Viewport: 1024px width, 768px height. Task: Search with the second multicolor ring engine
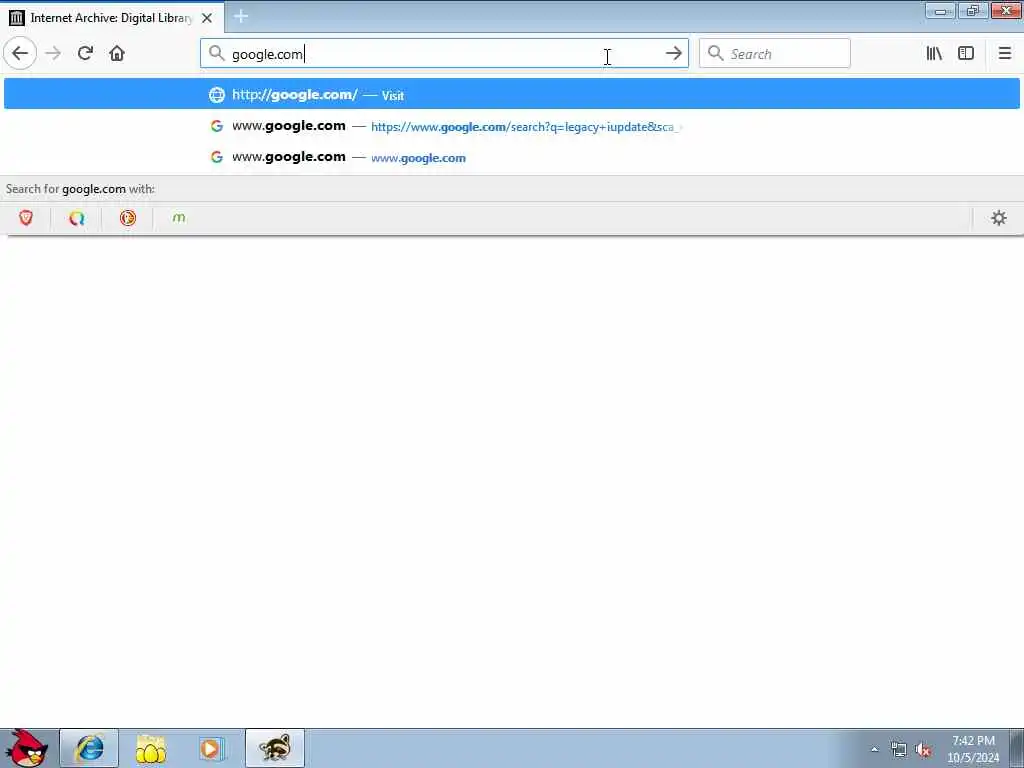tap(77, 218)
